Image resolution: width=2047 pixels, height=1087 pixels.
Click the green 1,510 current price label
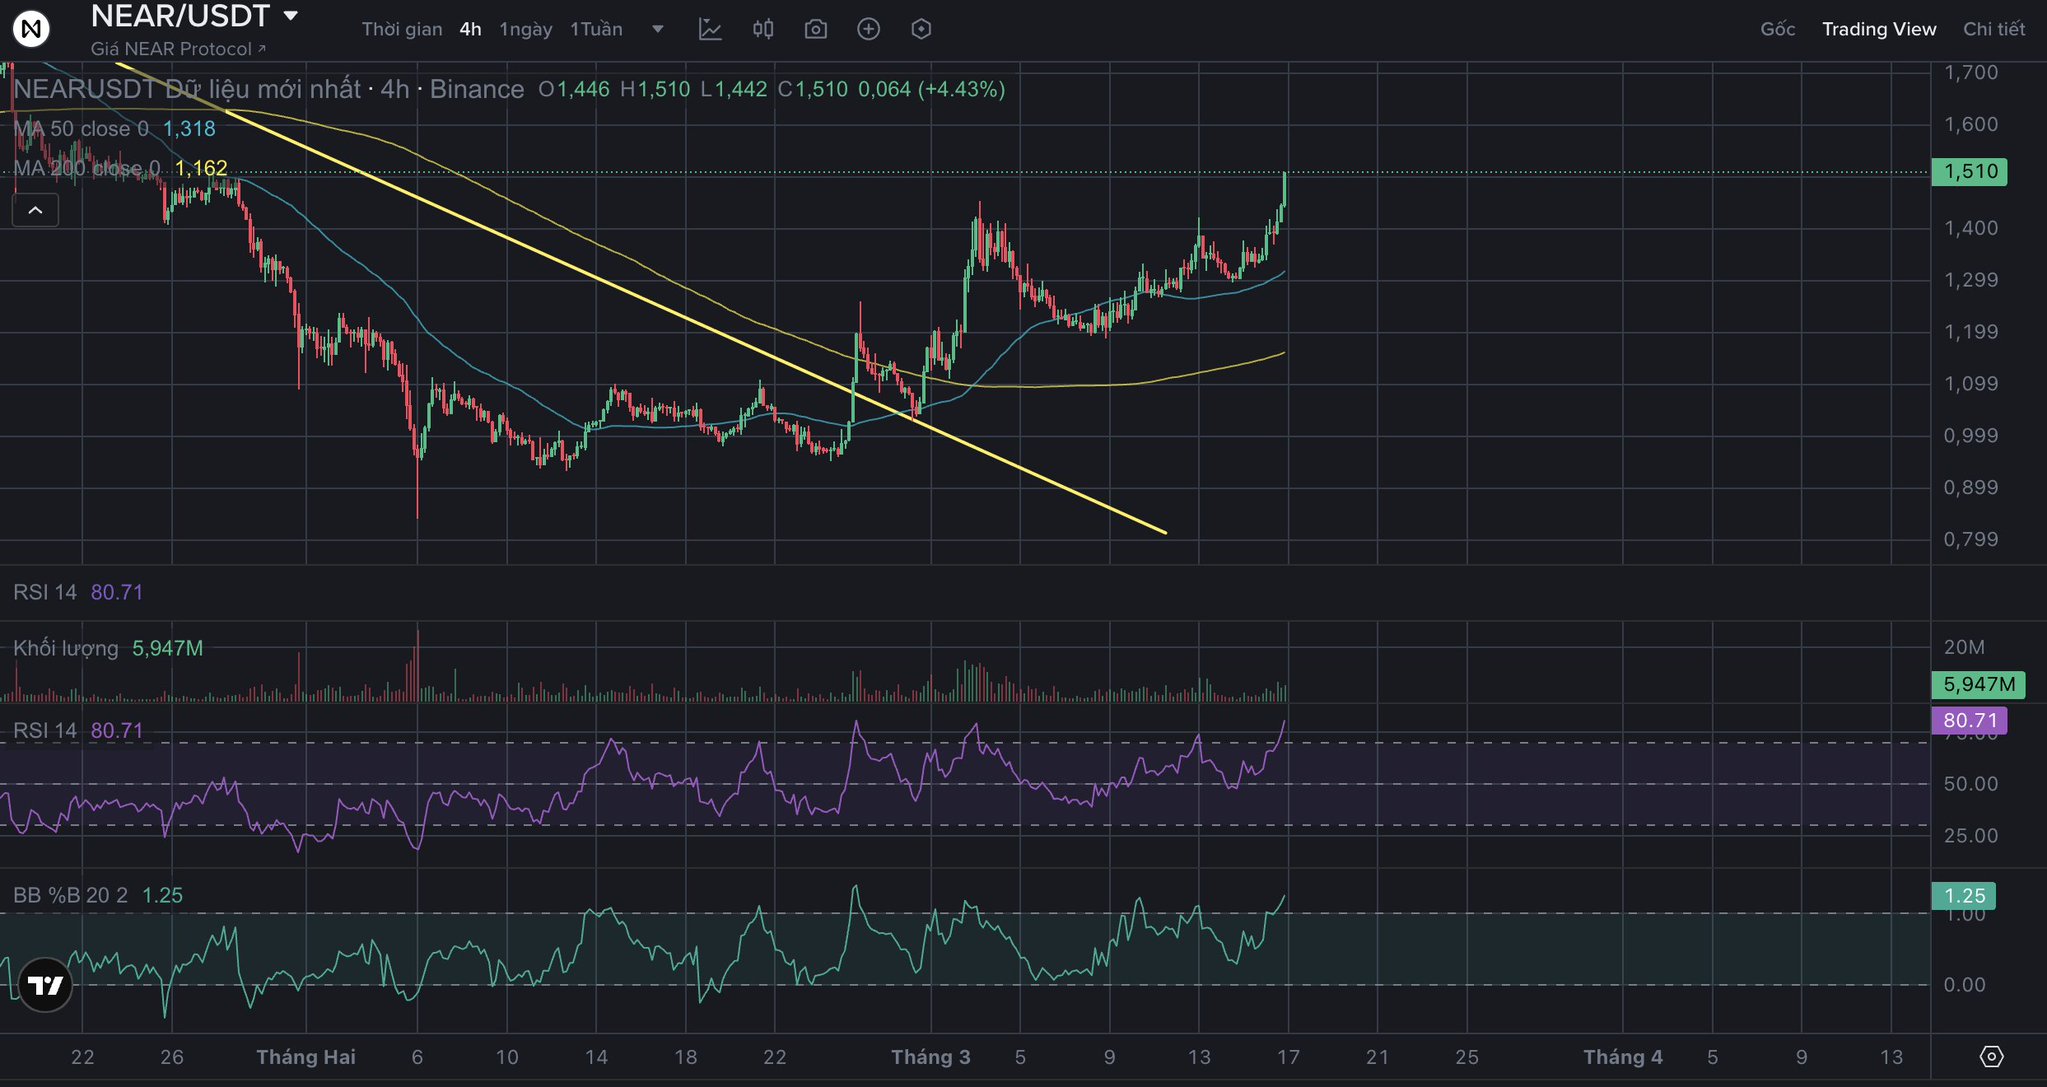click(1969, 171)
